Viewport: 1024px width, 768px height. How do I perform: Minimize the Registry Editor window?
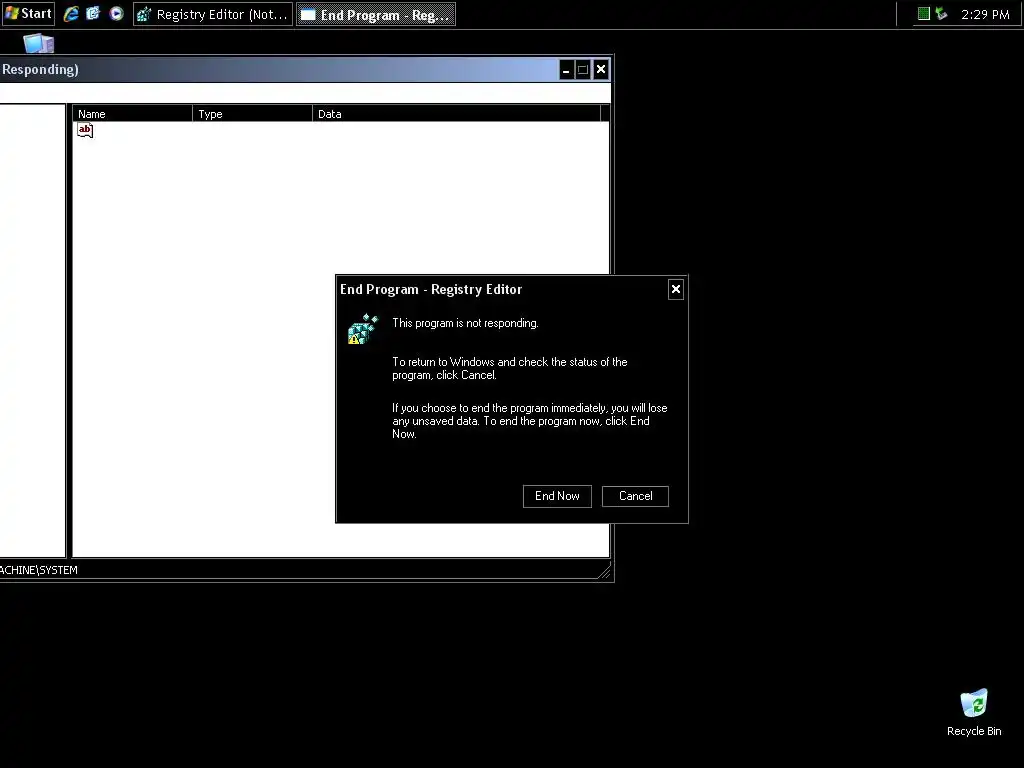click(566, 70)
